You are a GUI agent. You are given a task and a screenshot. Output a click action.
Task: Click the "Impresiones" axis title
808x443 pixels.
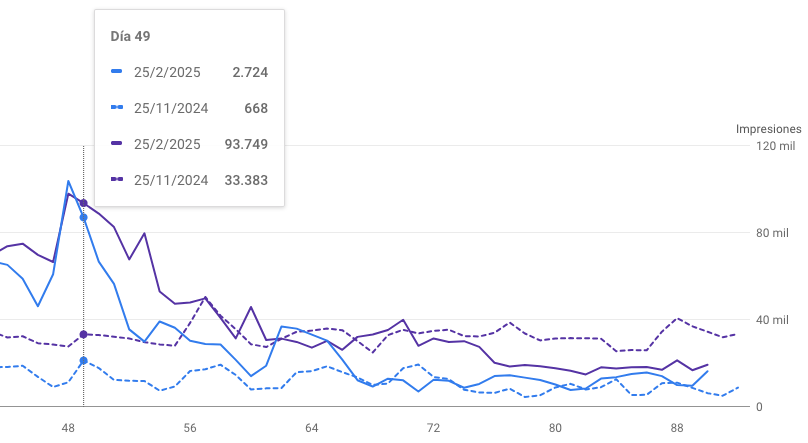point(768,129)
